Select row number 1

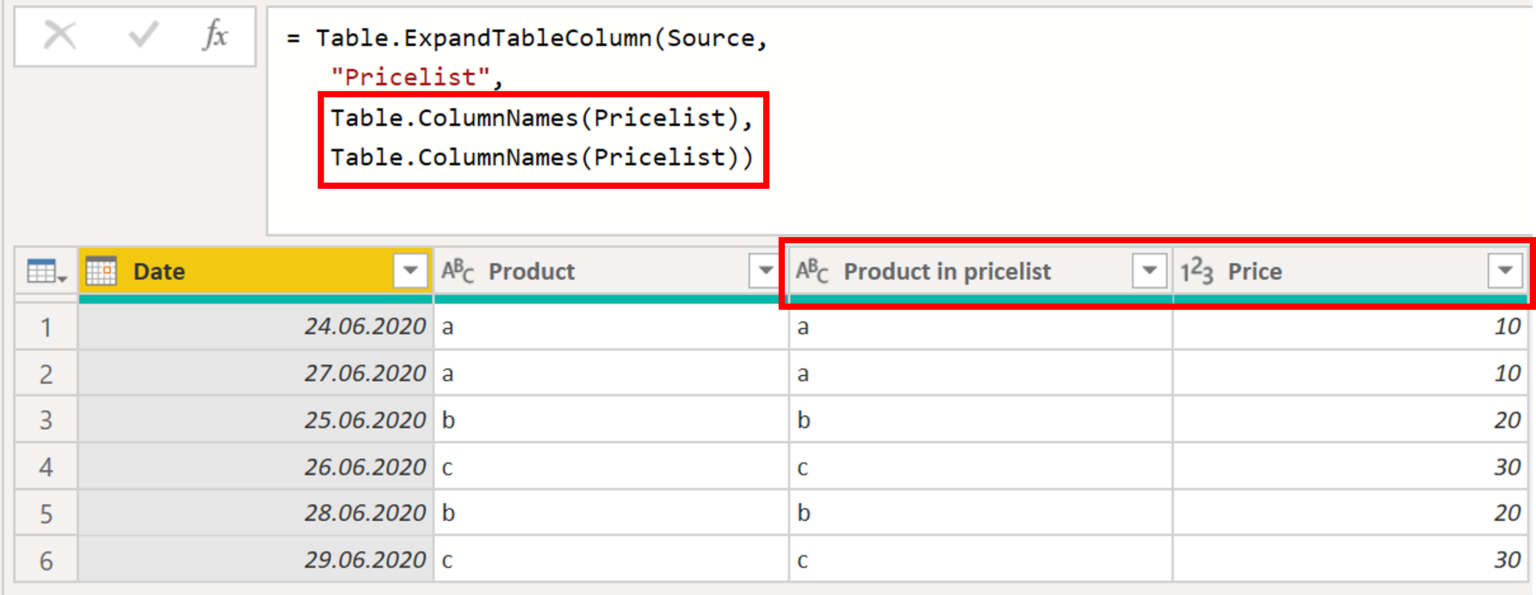[46, 327]
